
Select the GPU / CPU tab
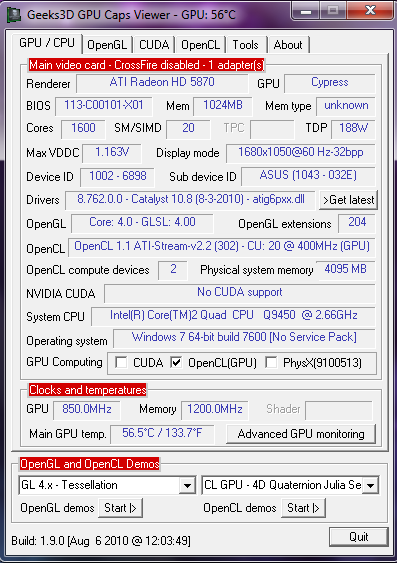pos(47,43)
